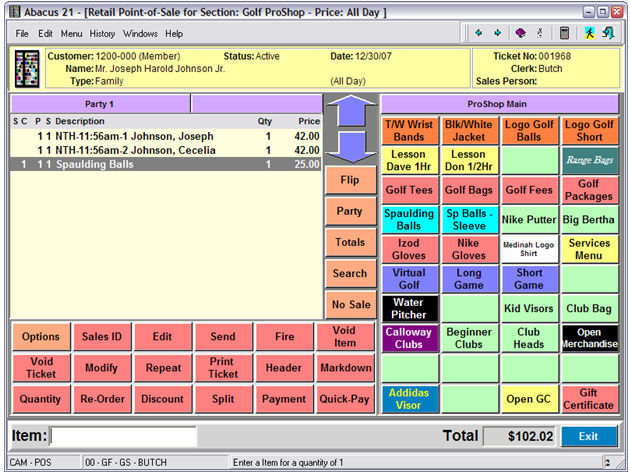Add Golf Tees to the ticket
Screen dimensions: 630x473
409,190
